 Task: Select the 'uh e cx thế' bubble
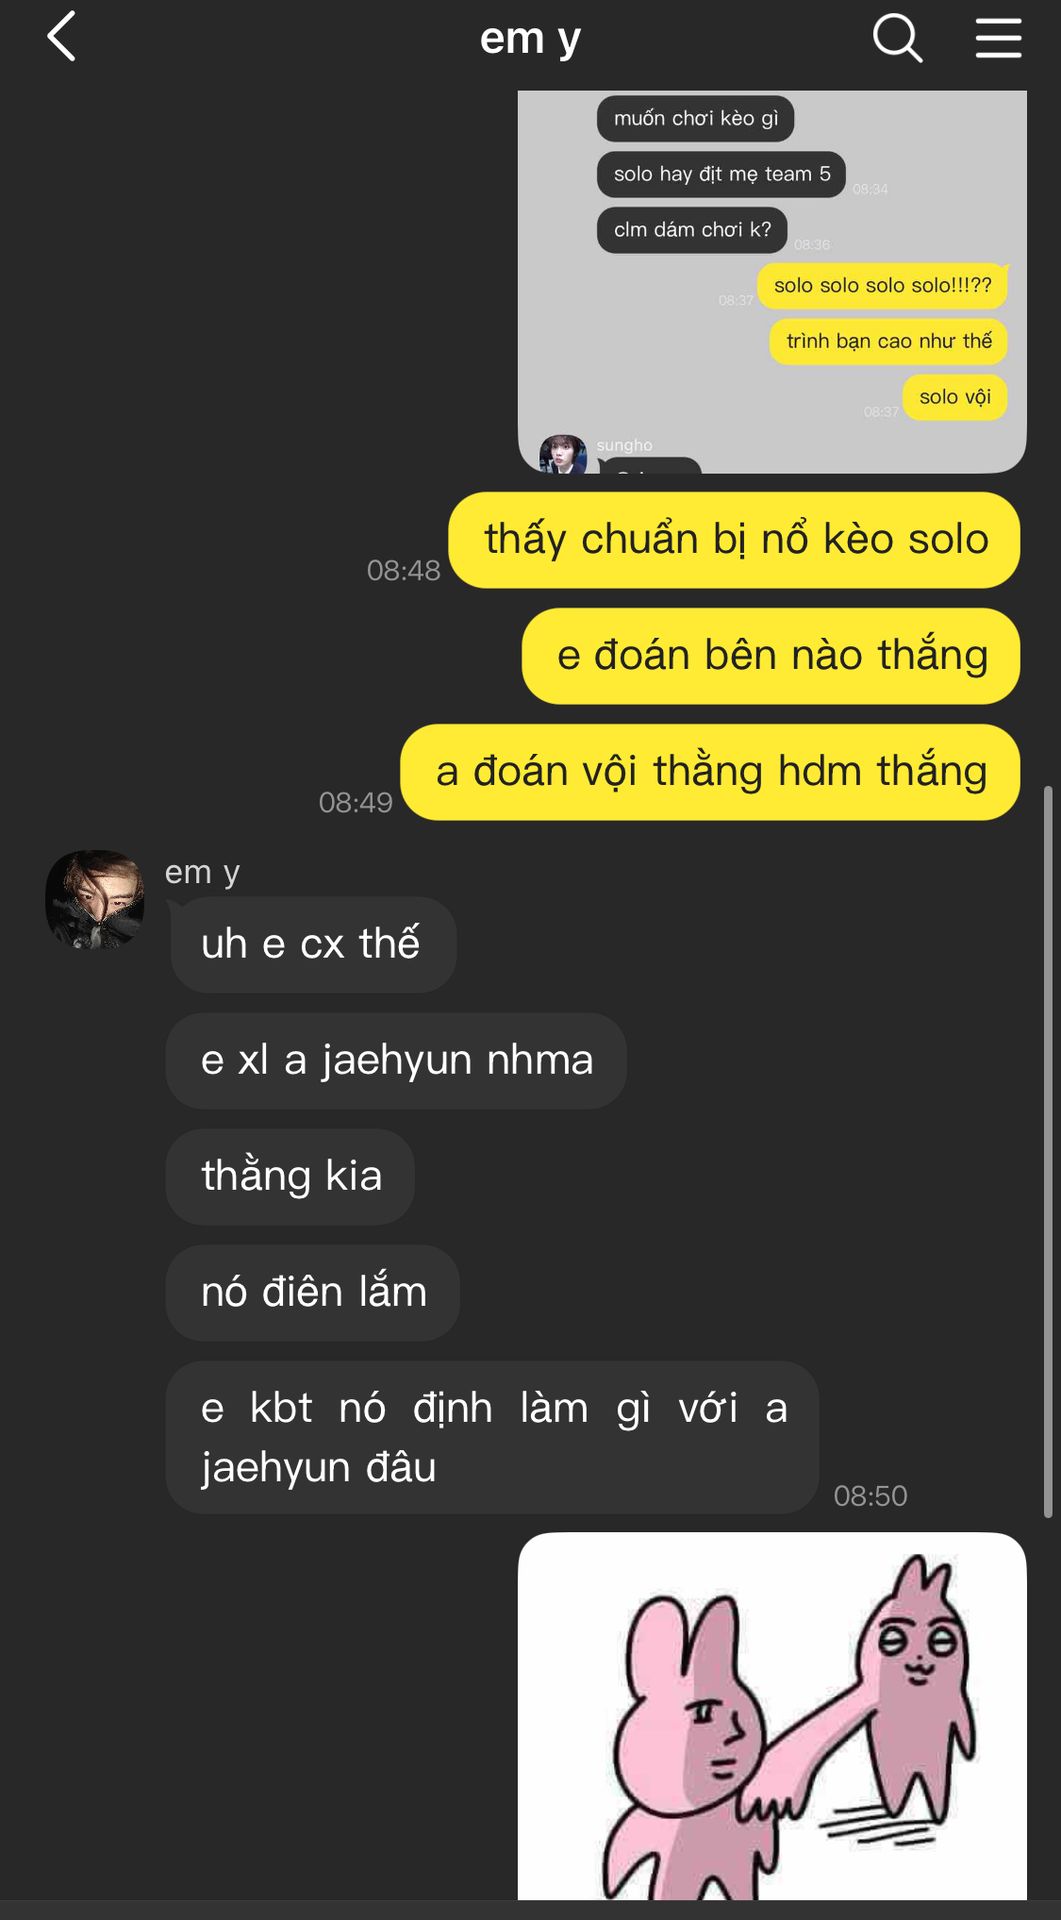coord(311,945)
